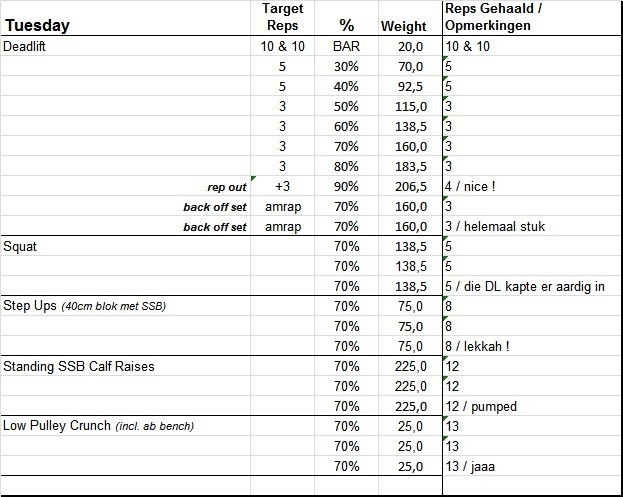
Task: Select the +3 target reps cell
Action: (x=282, y=187)
